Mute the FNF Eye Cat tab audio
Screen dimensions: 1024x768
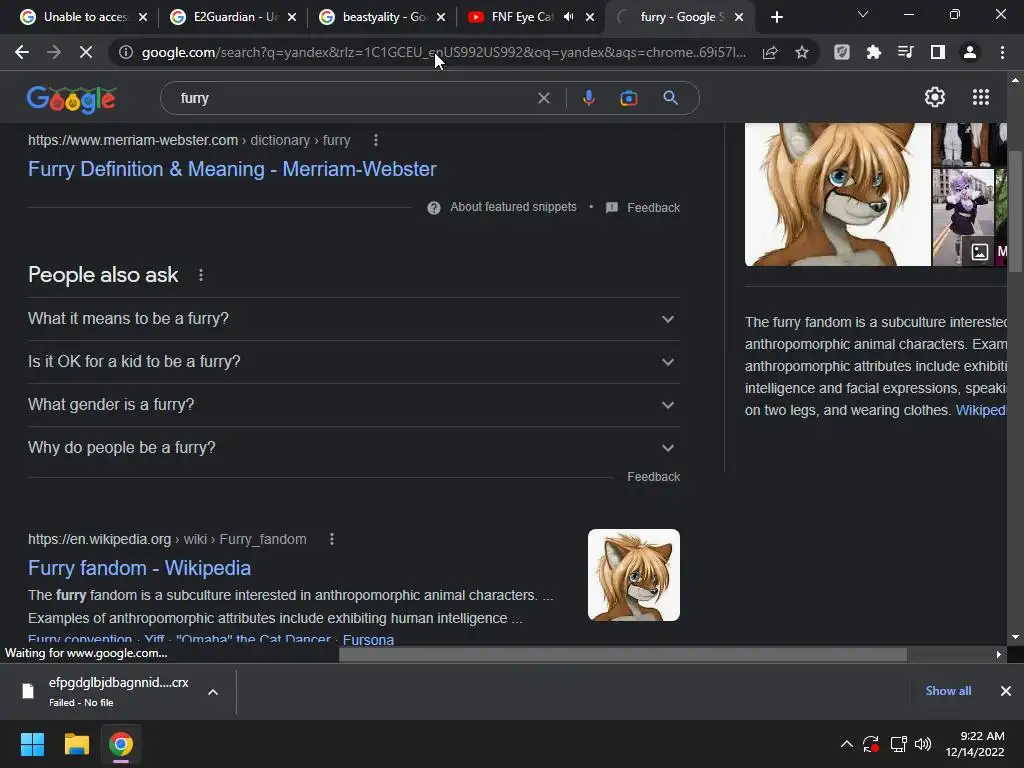(x=568, y=17)
